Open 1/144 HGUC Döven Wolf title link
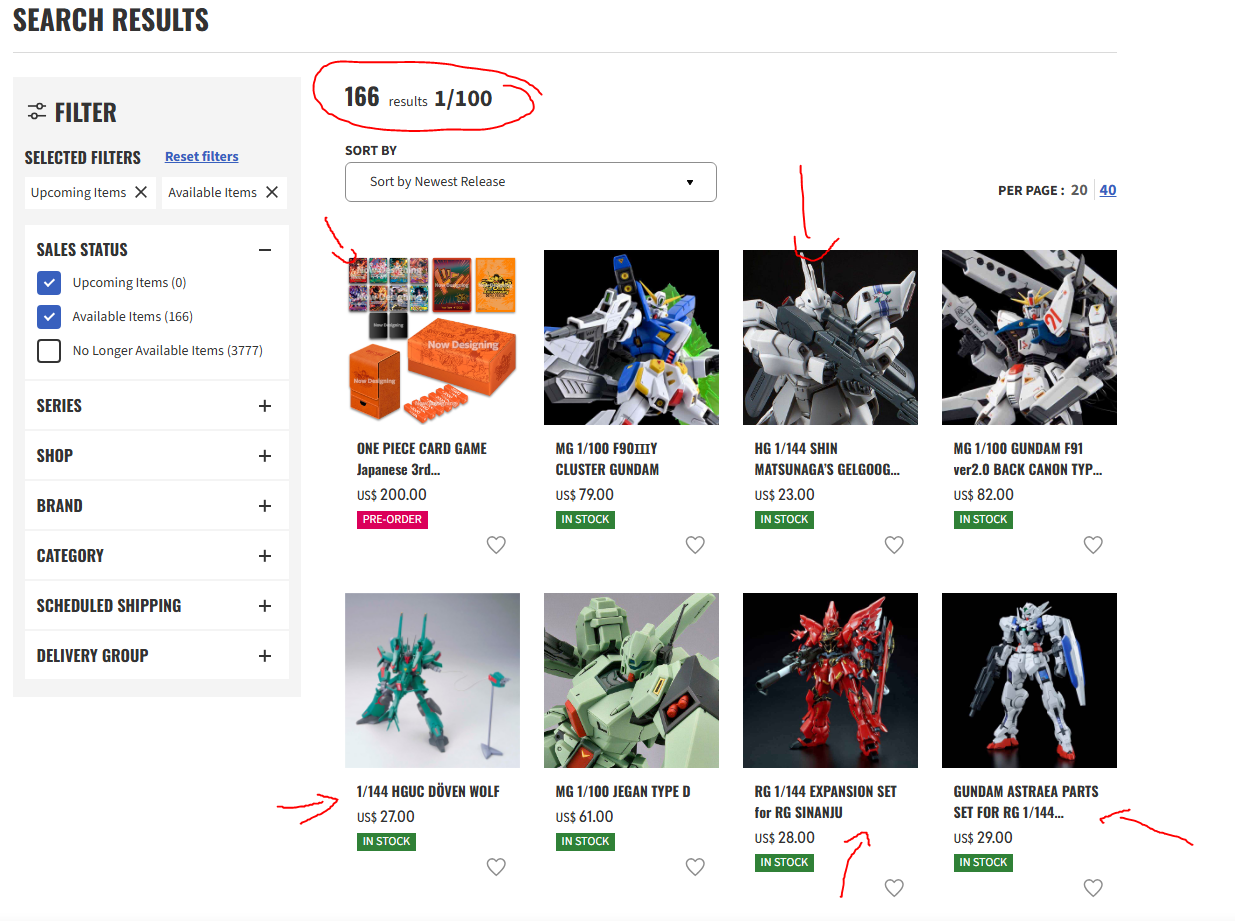1235x921 pixels. [428, 792]
